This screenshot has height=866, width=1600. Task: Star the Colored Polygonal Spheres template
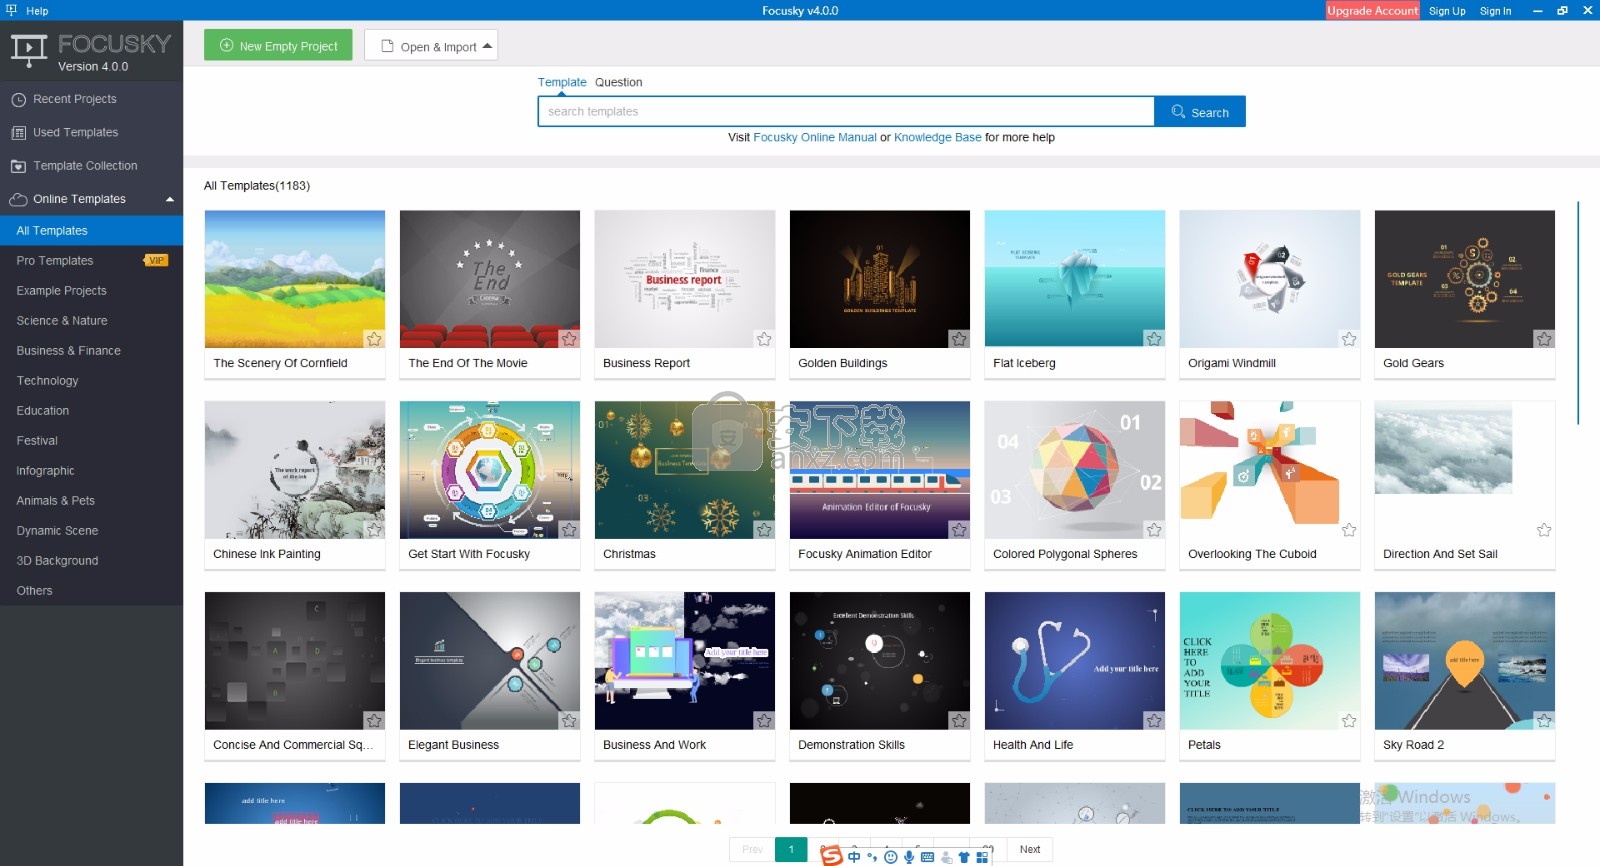point(1154,530)
